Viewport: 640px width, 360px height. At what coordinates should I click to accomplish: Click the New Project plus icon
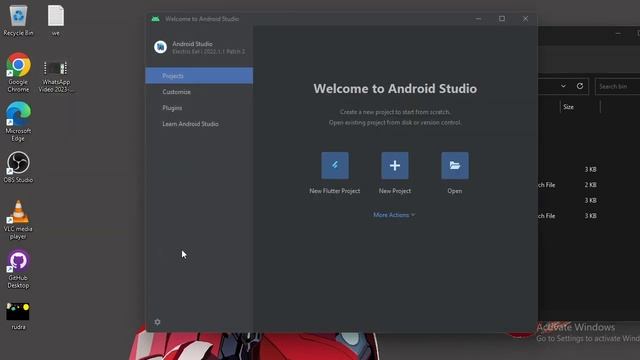point(395,165)
